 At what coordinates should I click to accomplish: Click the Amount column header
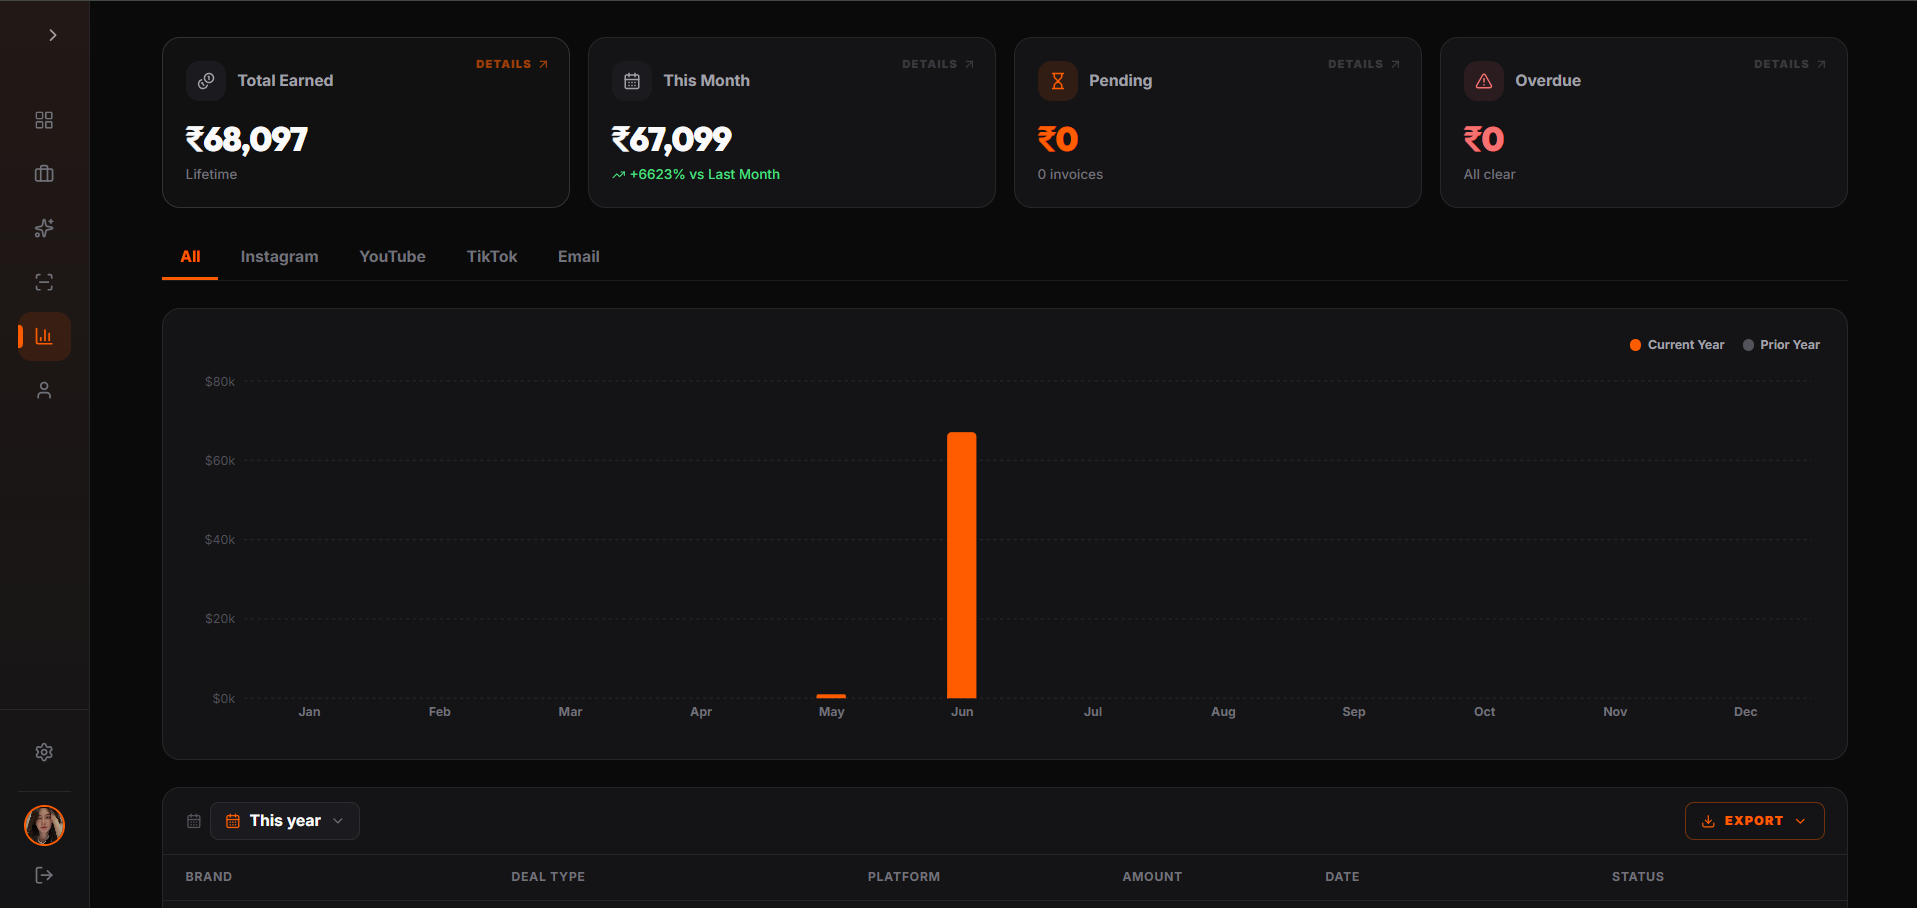coord(1152,877)
